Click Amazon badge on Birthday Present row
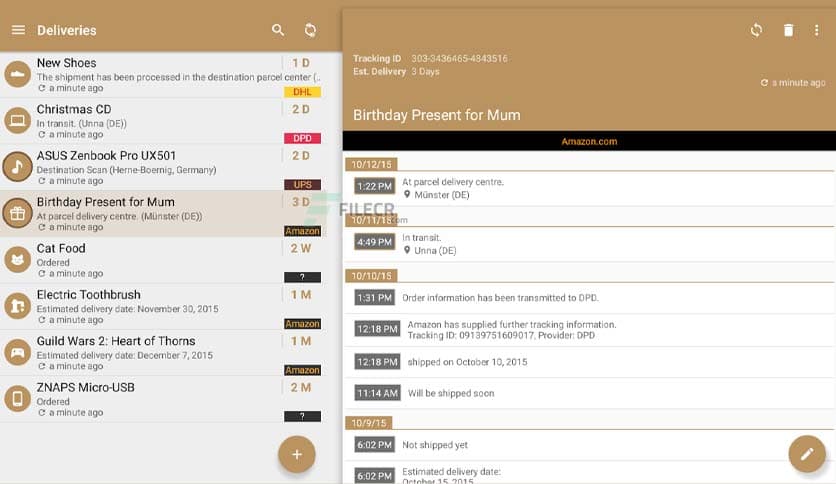The width and height of the screenshot is (836, 484). [302, 231]
